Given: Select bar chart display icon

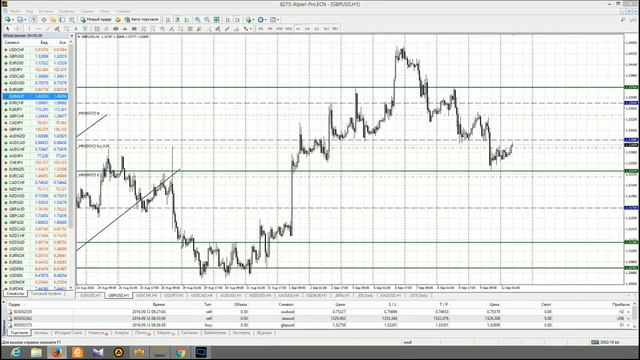Looking at the screenshot, I should [168, 19].
